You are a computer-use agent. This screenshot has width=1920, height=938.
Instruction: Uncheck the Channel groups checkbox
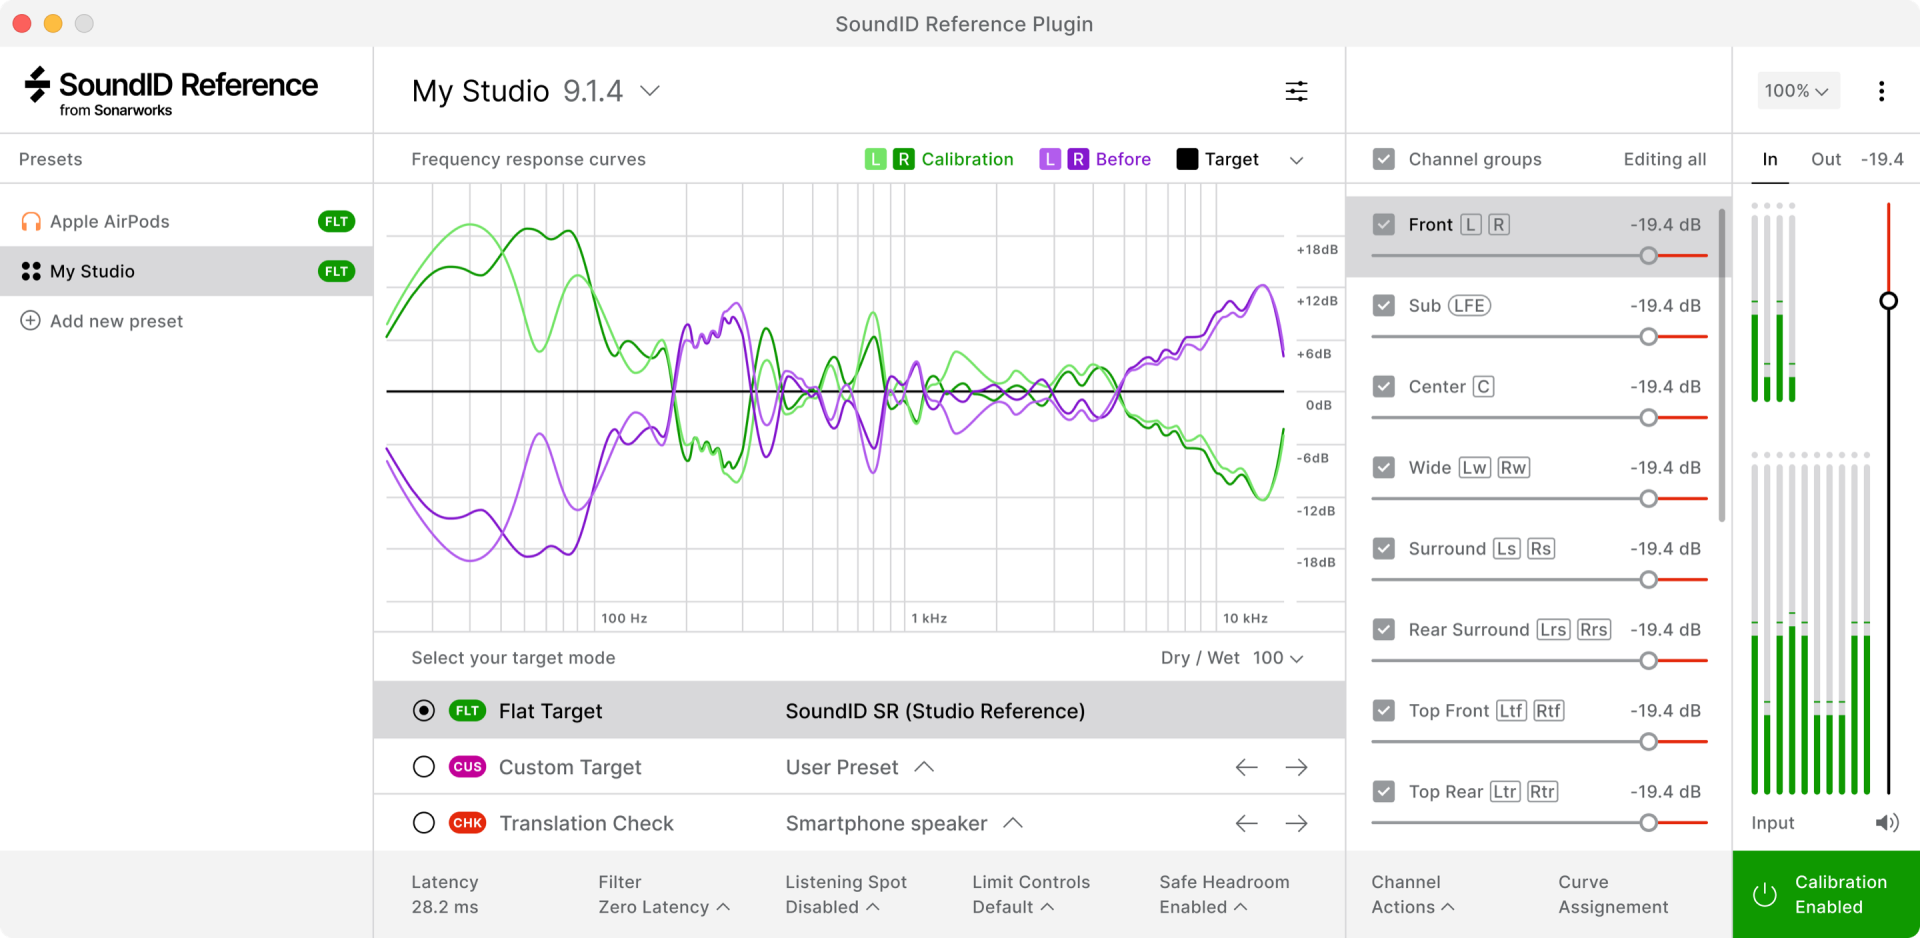coord(1384,159)
